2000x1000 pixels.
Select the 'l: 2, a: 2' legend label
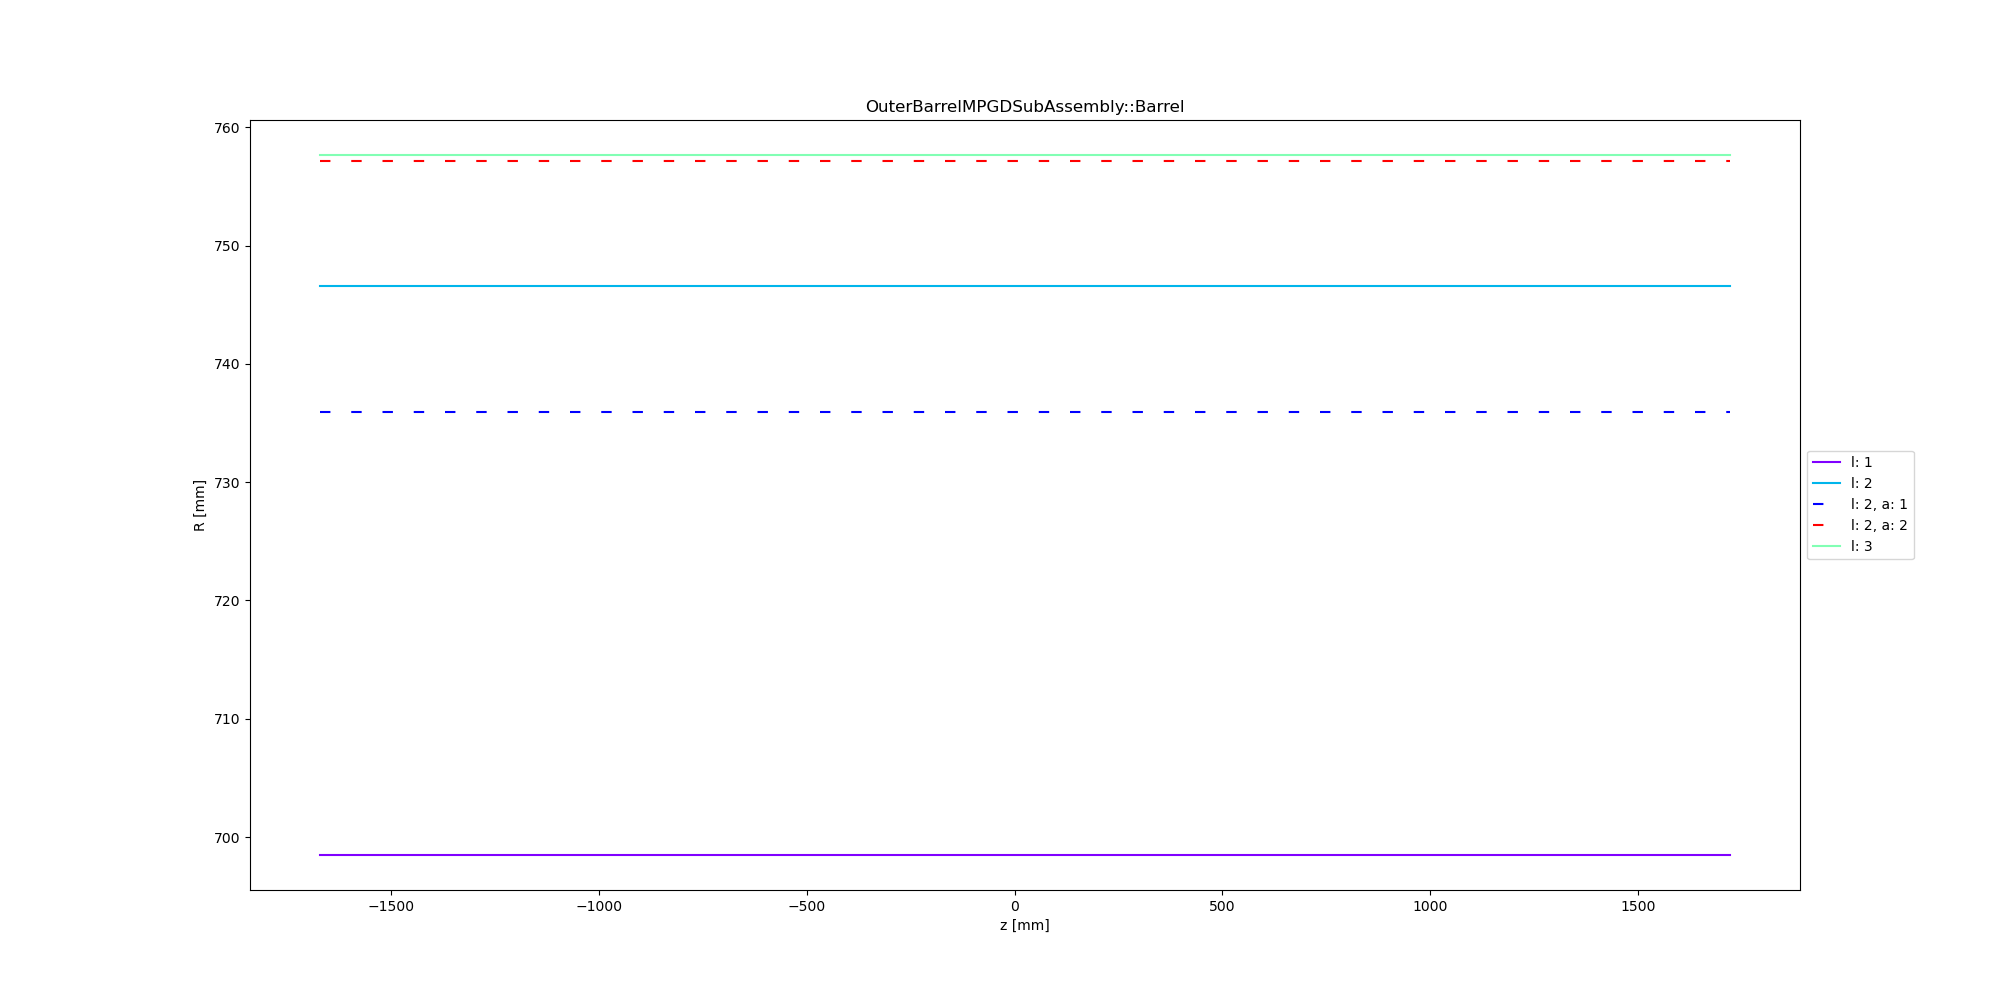click(1878, 525)
